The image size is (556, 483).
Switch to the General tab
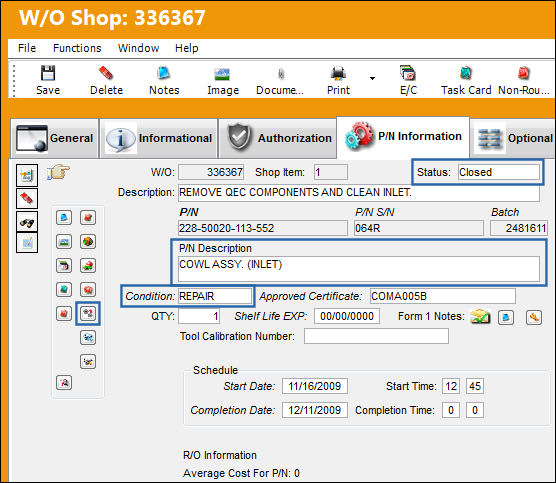pos(55,138)
